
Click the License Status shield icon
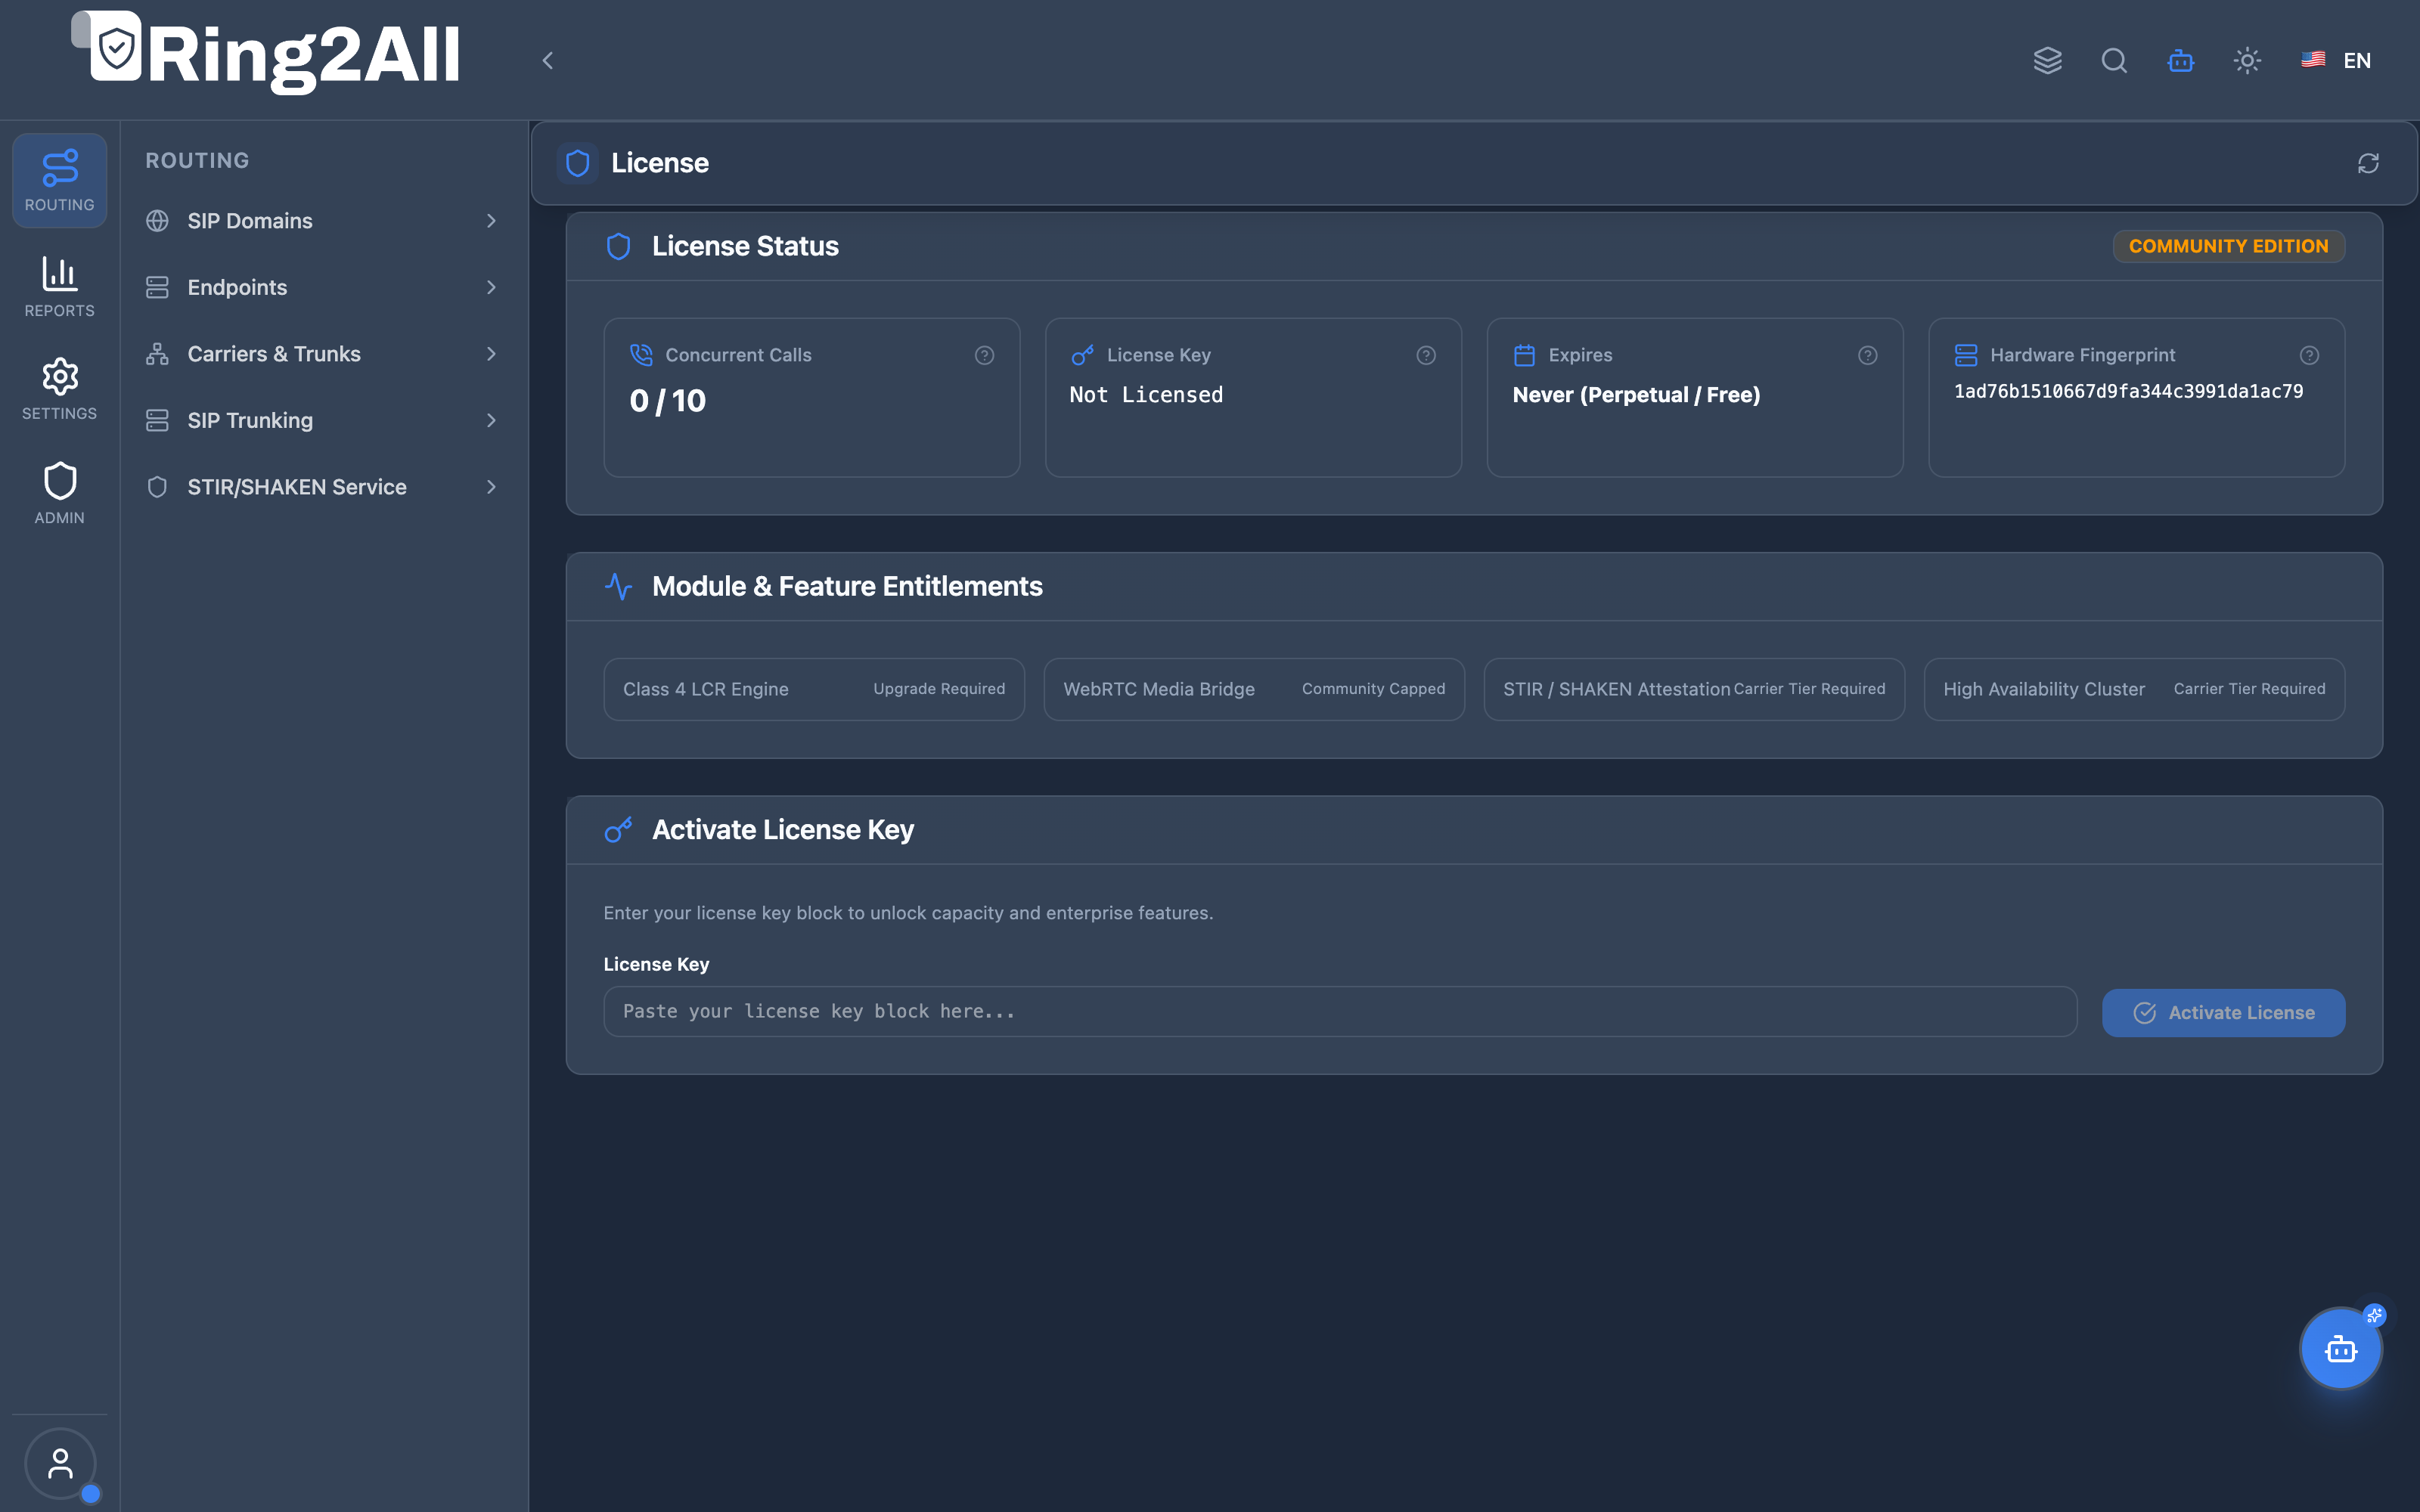tap(618, 246)
